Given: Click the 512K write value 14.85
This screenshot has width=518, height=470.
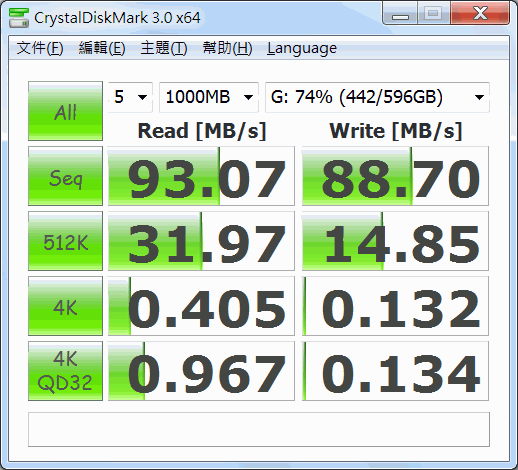Looking at the screenshot, I should click(395, 241).
